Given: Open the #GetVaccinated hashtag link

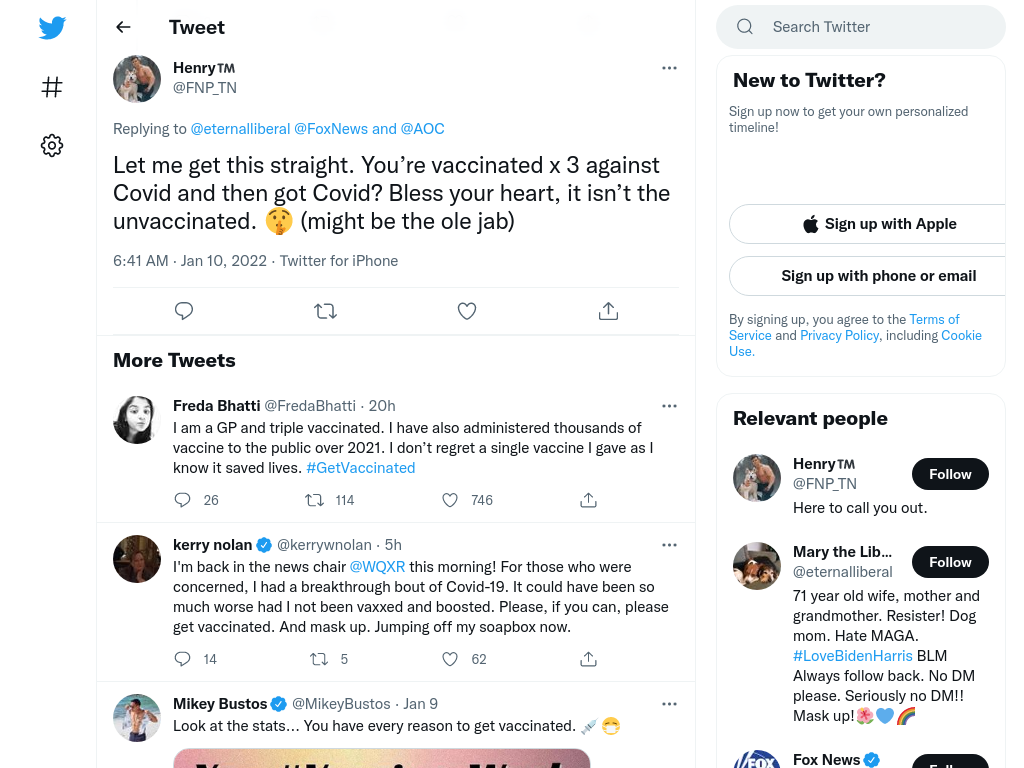Looking at the screenshot, I should [x=360, y=468].
